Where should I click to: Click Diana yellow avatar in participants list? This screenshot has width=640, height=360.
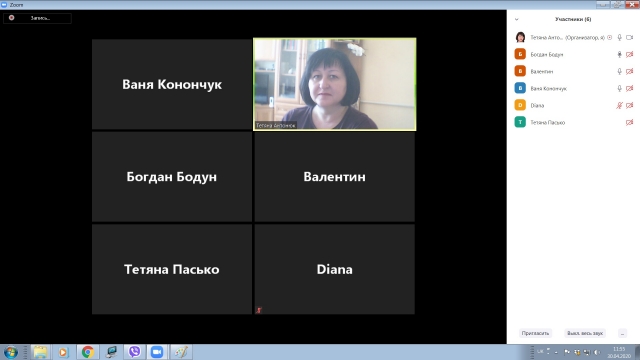pyautogui.click(x=520, y=105)
